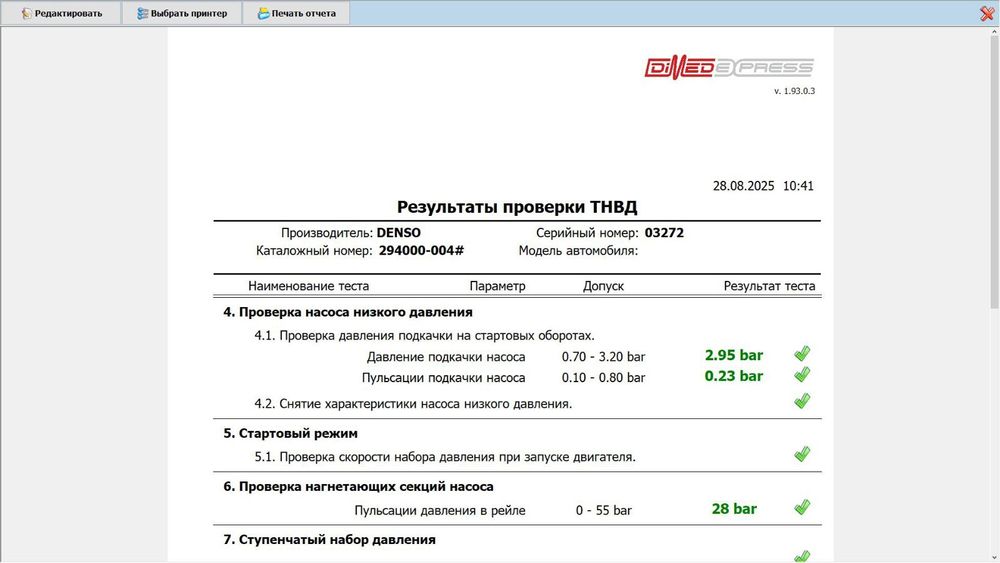
Task: Click the green checkmark beside 28 bar
Action: coord(802,507)
